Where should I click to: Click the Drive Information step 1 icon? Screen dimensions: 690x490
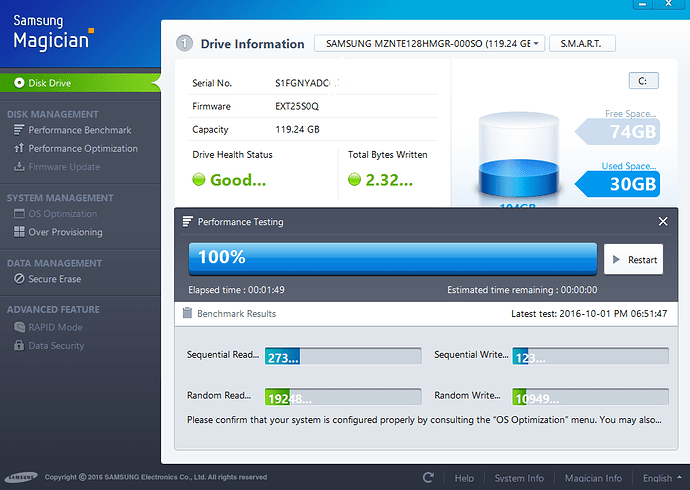[x=184, y=44]
